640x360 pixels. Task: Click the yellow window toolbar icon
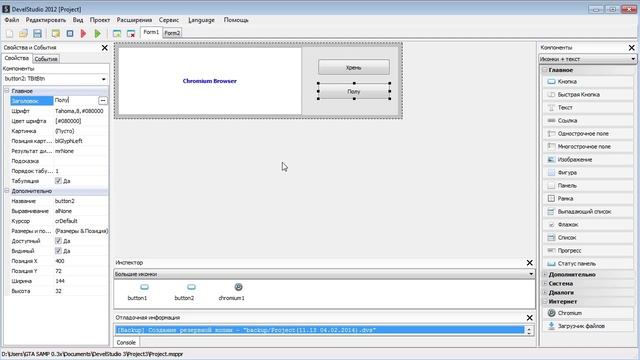[56, 33]
